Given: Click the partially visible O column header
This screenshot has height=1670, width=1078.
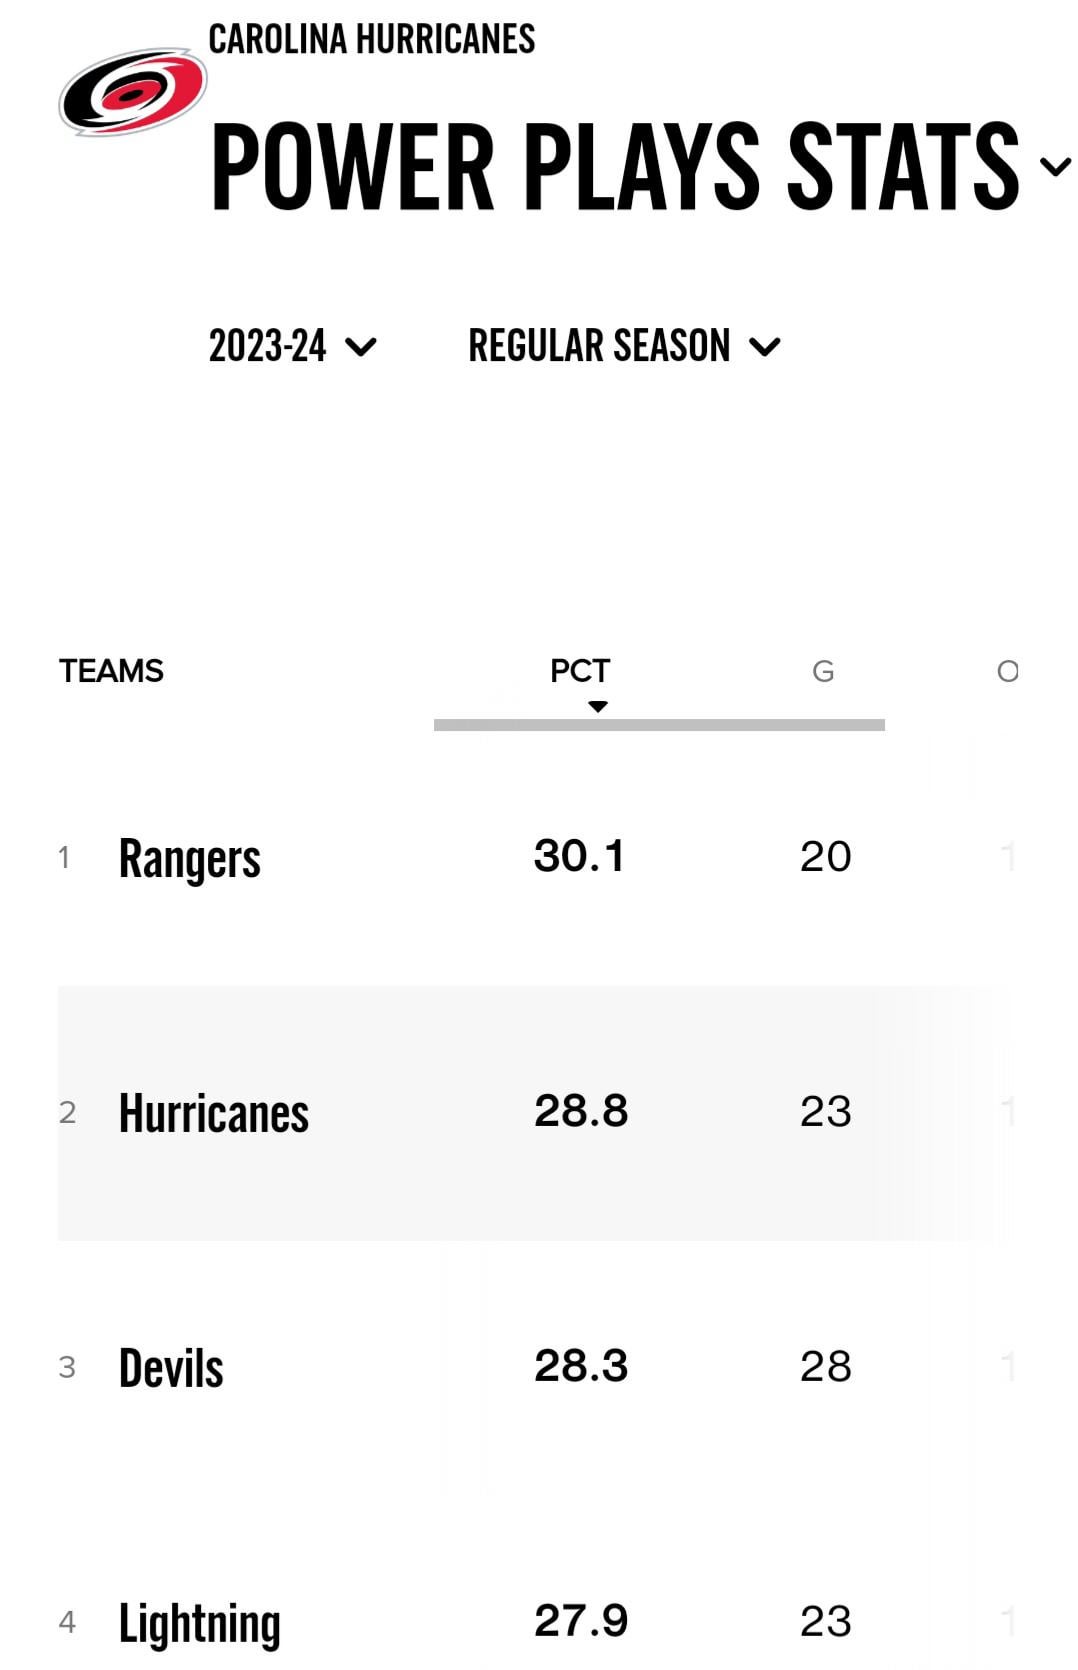Looking at the screenshot, I should click(x=1007, y=671).
